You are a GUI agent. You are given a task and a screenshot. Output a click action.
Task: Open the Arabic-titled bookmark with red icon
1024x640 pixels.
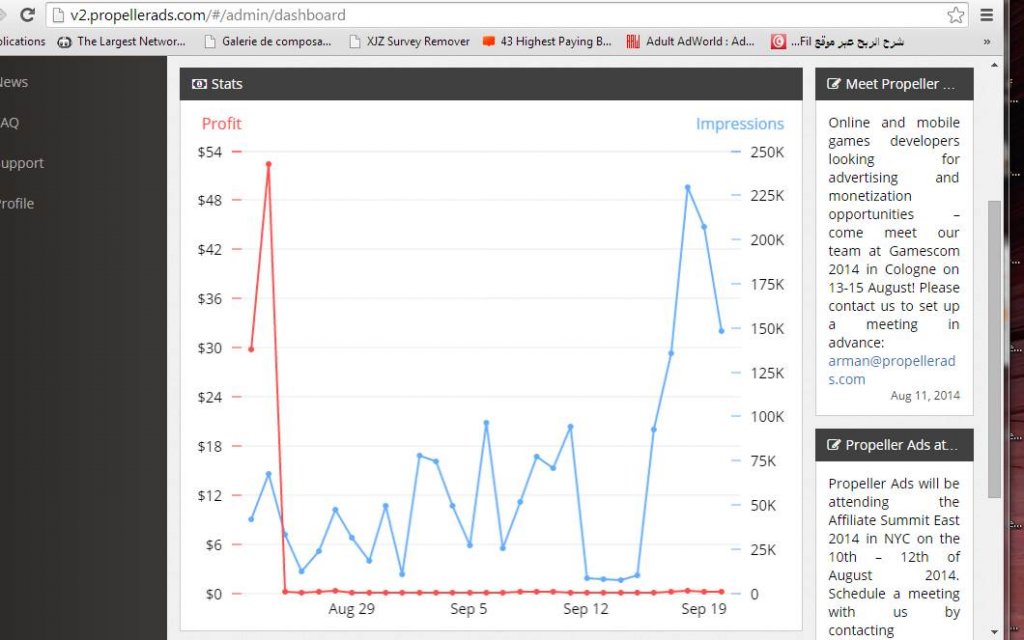click(x=838, y=42)
